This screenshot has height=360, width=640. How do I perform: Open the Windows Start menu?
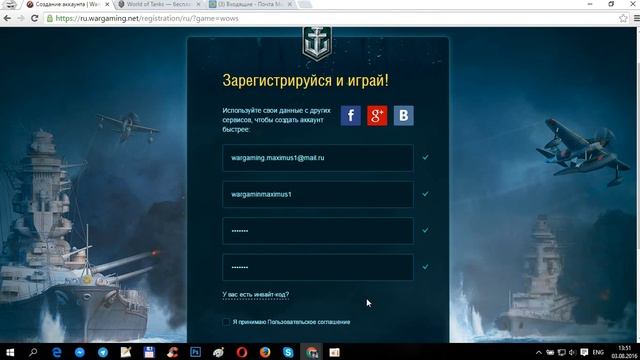point(10,352)
